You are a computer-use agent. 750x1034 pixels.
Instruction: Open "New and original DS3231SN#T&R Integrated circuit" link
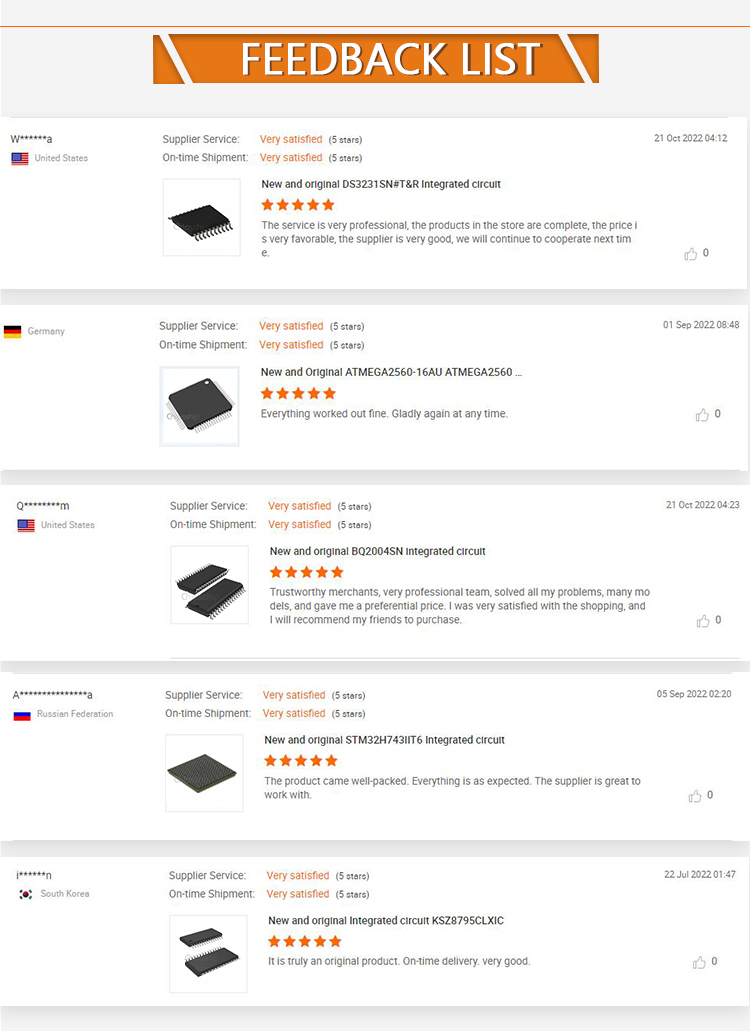coord(381,184)
